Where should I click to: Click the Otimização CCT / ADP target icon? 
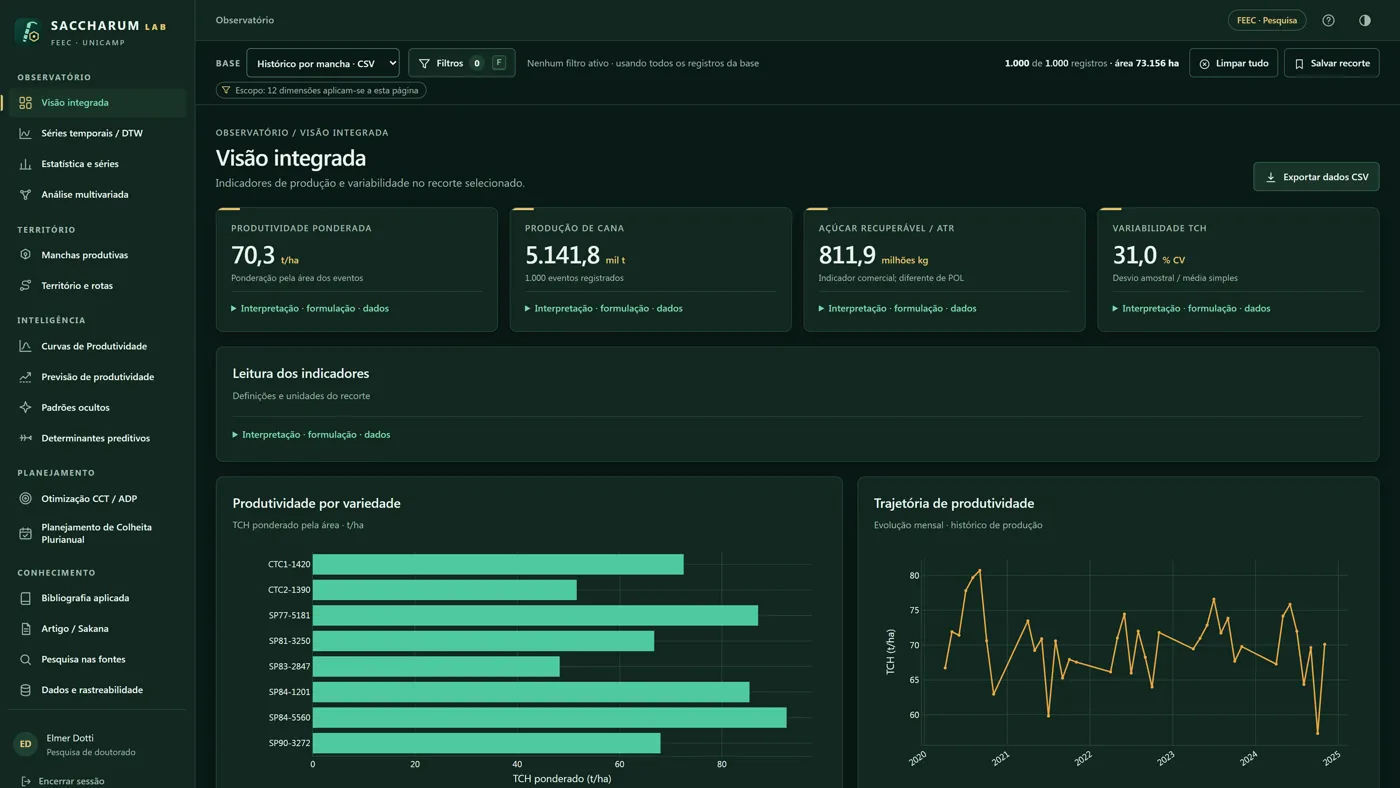(25, 498)
